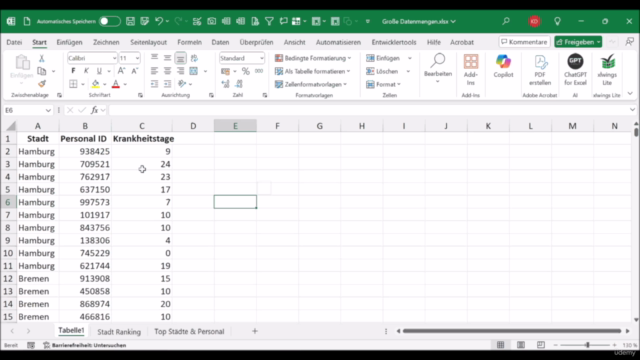Open xlwings Lite add-in
This screenshot has height=360, width=640.
[607, 70]
